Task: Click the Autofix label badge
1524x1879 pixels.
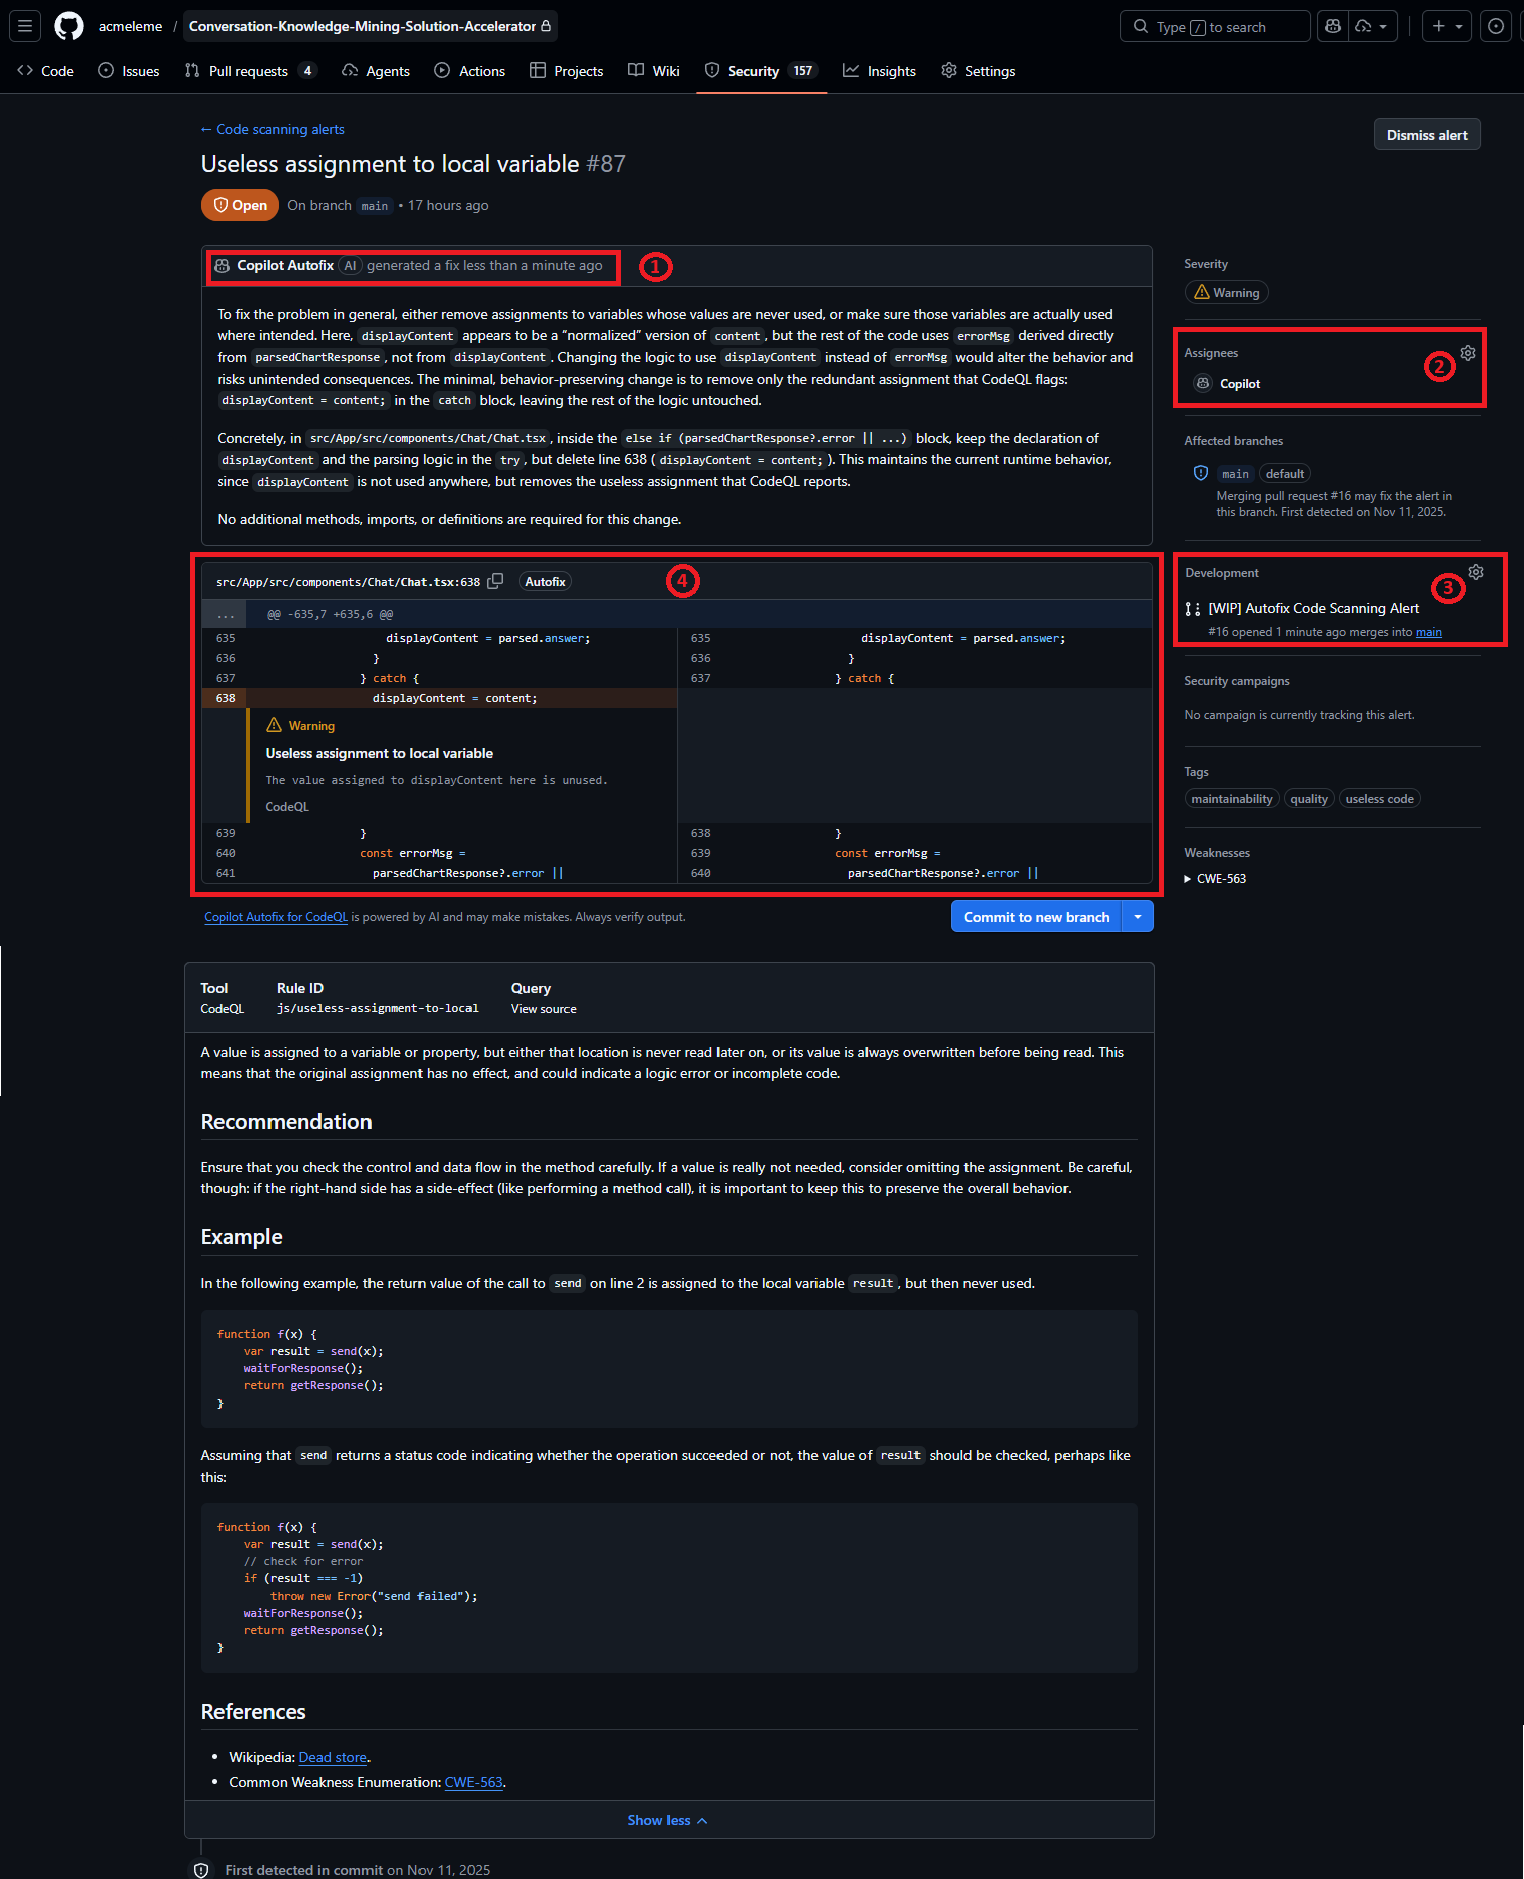Action: pyautogui.click(x=545, y=582)
